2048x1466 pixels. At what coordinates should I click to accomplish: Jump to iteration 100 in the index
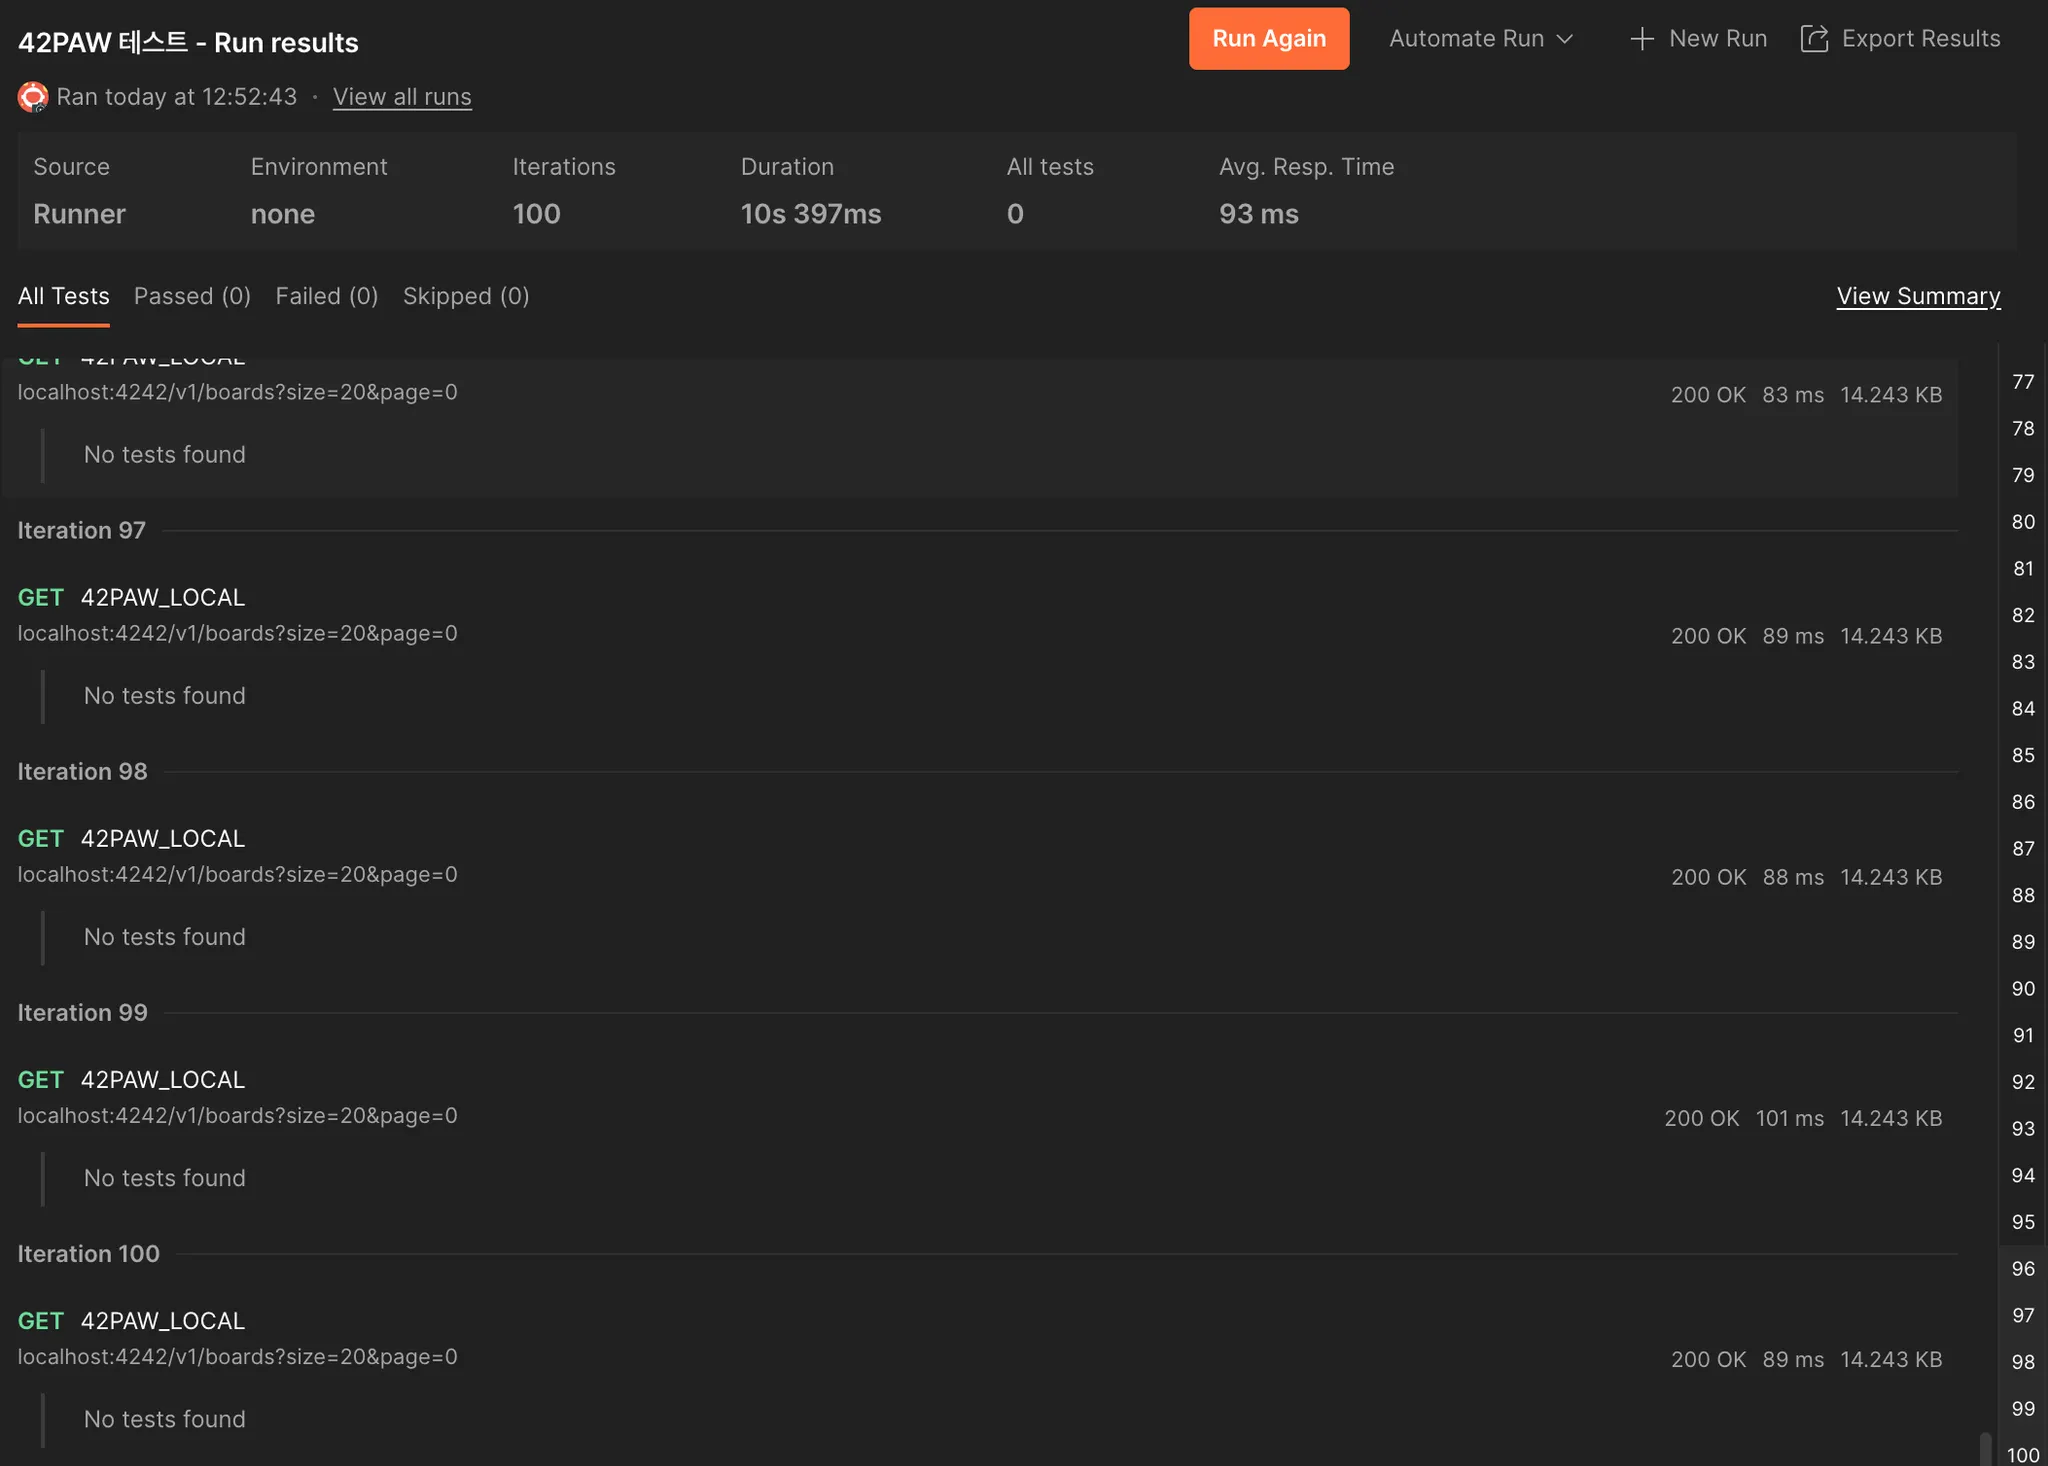pos(2023,1455)
